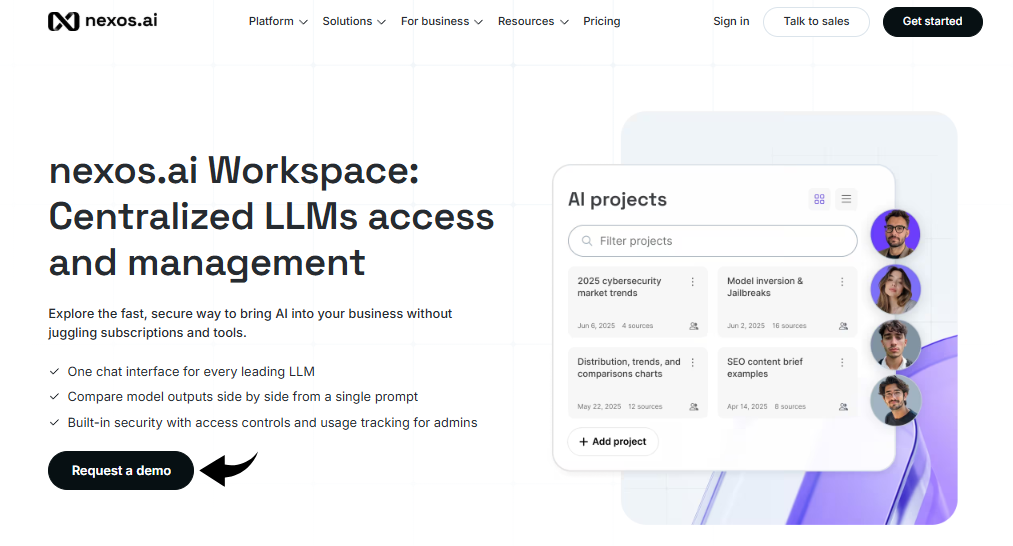Click 'One chat interface for every leading LLM'
The width and height of the screenshot is (1013, 546).
tap(191, 372)
